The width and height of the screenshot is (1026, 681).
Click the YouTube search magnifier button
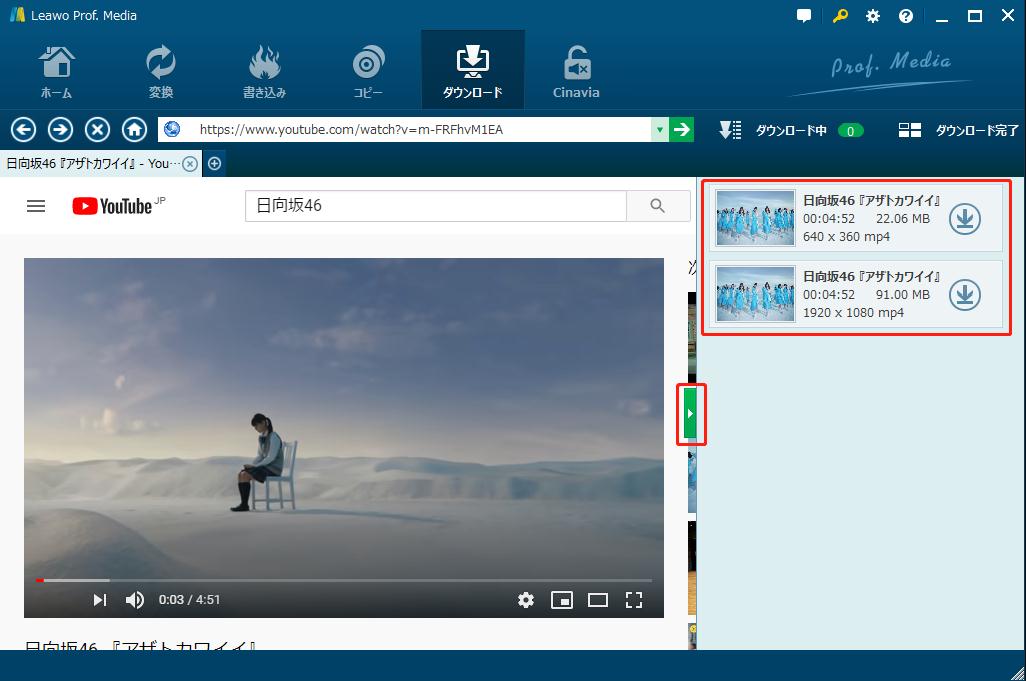click(658, 206)
